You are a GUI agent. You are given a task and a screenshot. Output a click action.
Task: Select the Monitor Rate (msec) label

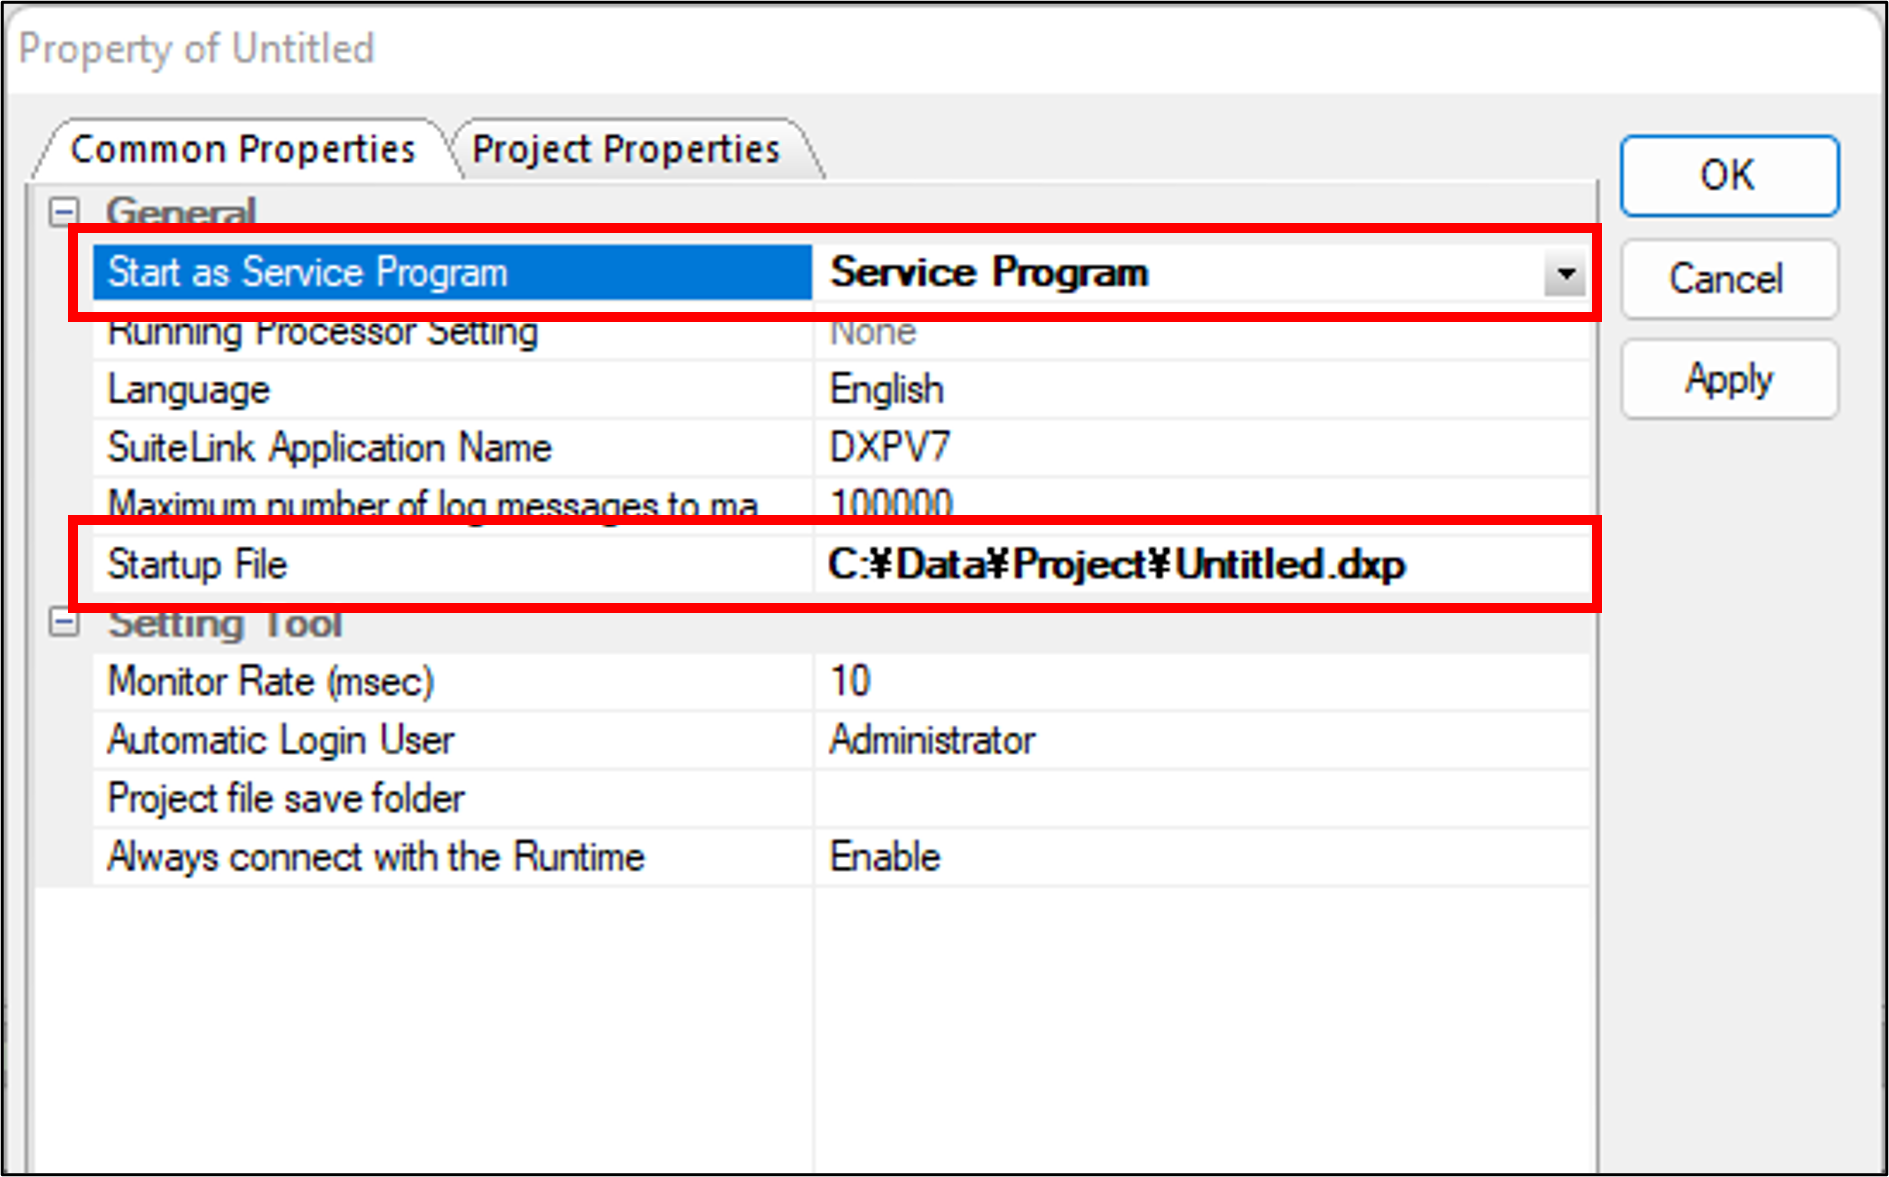click(x=270, y=682)
